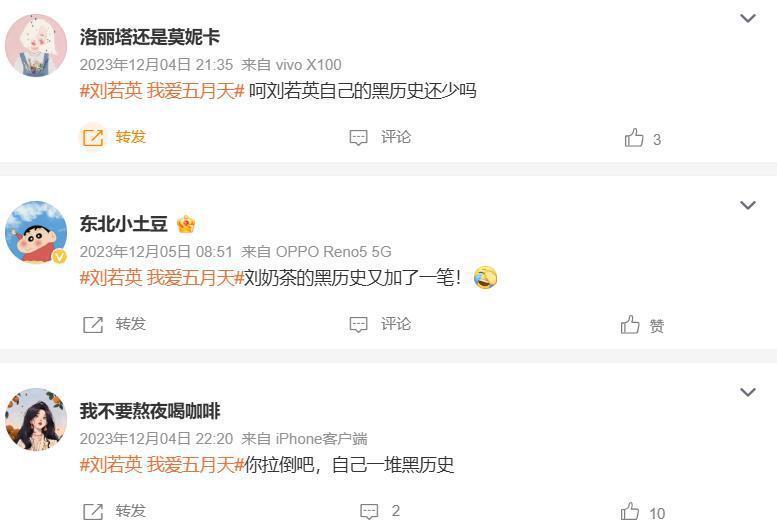Screen dimensions: 777x520
Task: Open 洛丽塔还是莫妮卡 avatar profile picture
Action: tap(36, 45)
